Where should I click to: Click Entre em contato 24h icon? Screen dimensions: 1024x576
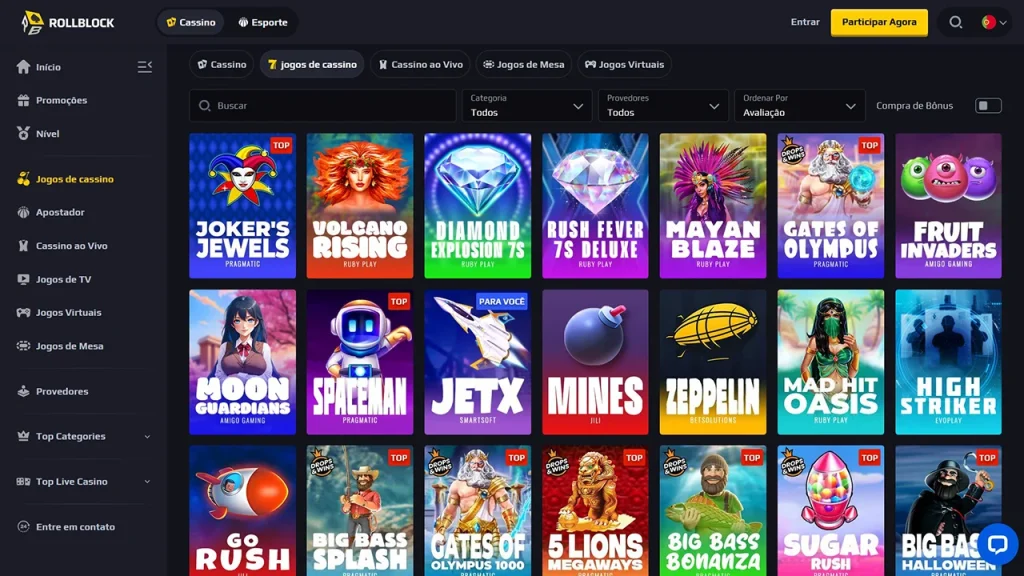click(x=24, y=526)
